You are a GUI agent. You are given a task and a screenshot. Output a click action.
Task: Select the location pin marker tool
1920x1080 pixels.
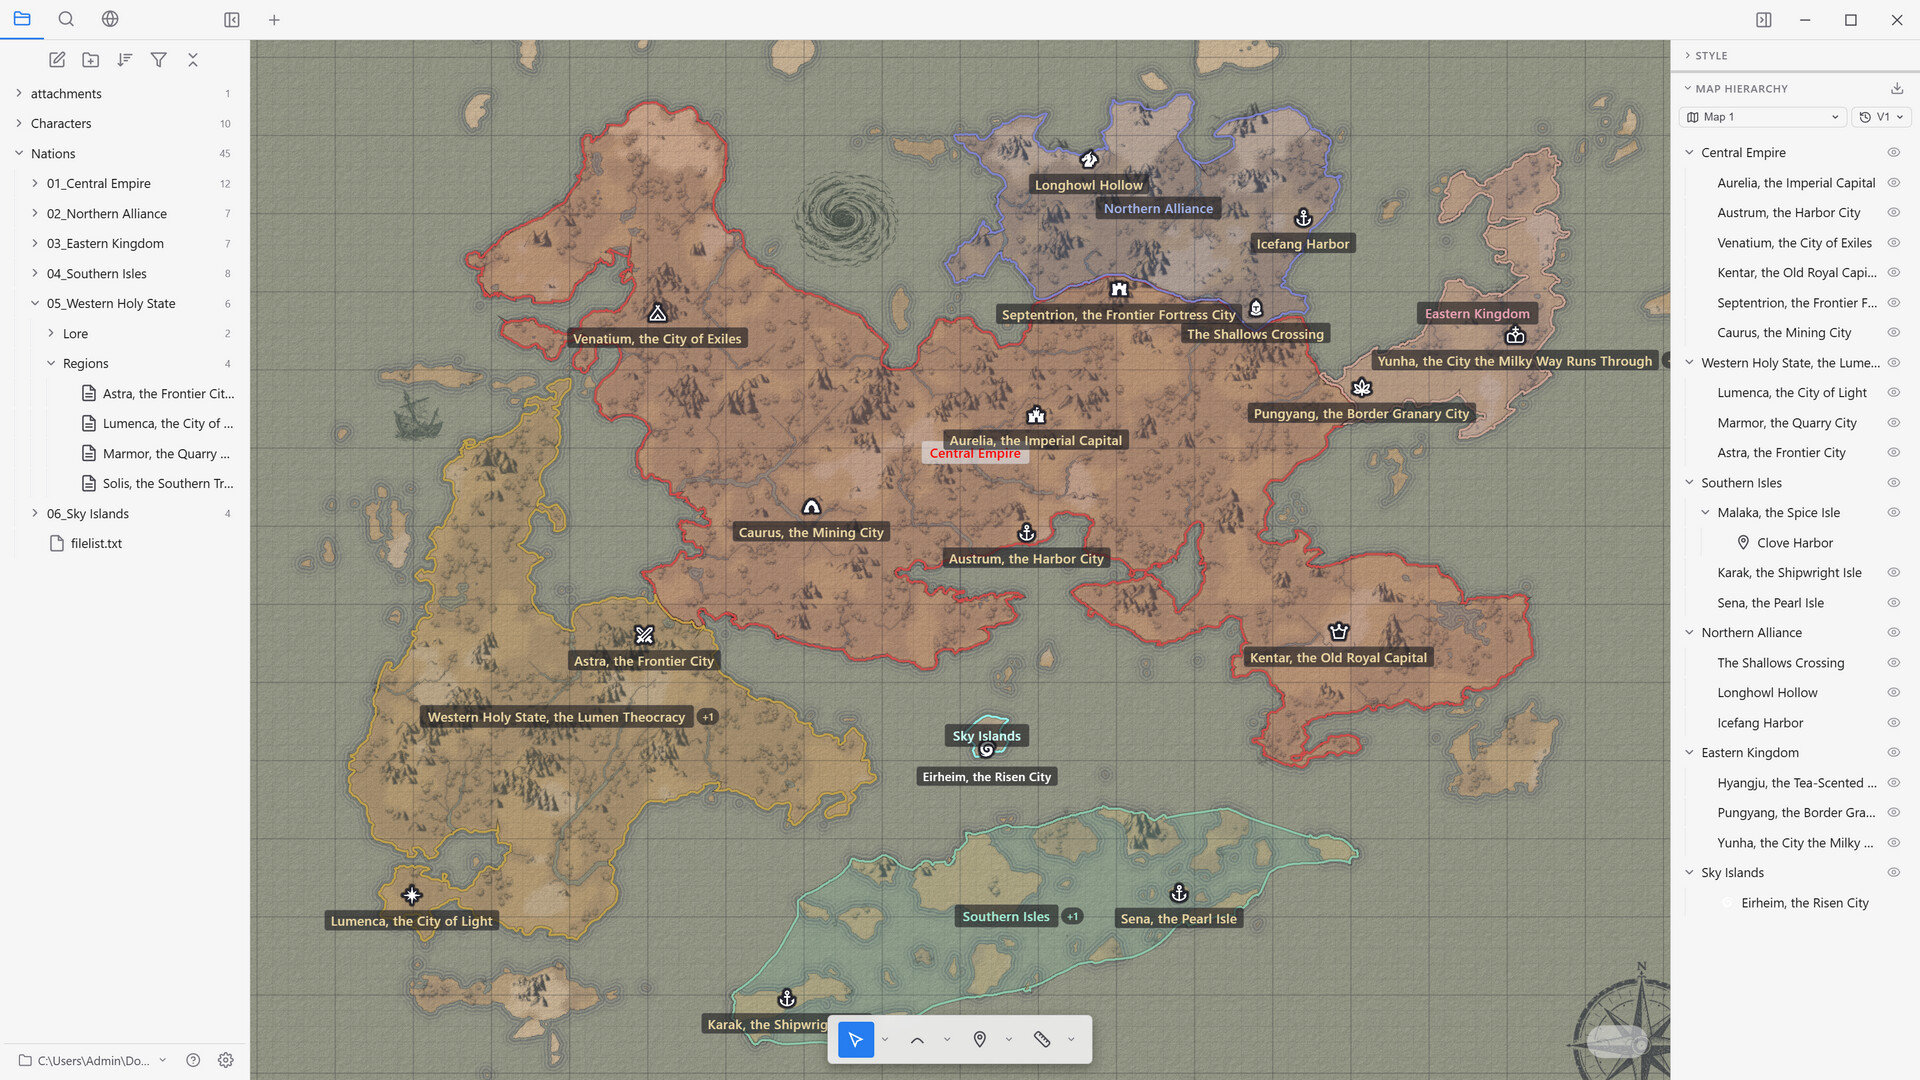tap(980, 1040)
